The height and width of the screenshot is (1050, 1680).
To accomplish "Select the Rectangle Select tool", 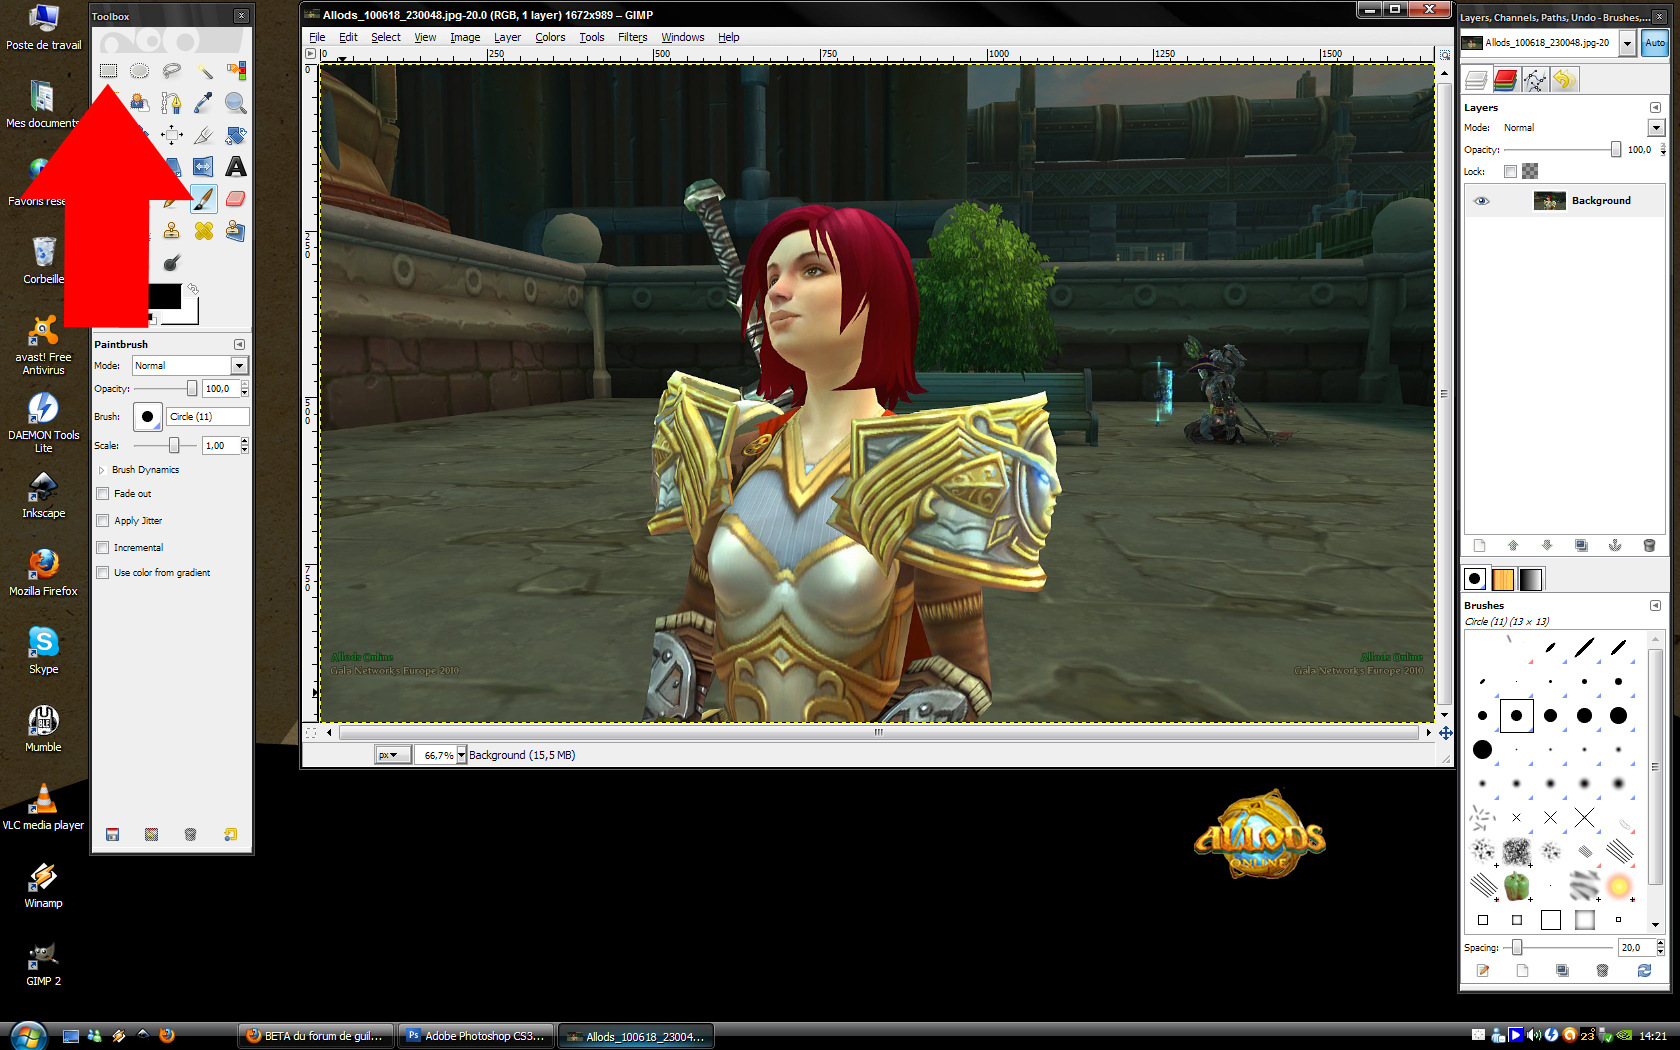I will pyautogui.click(x=108, y=71).
